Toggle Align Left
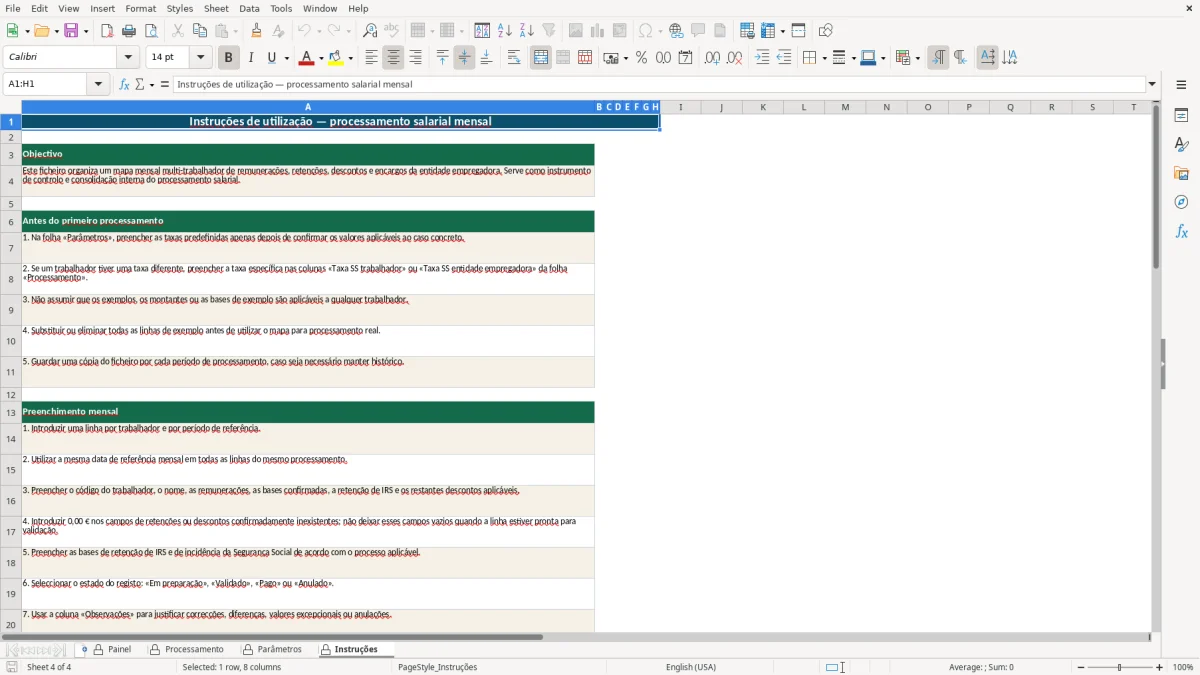The height and width of the screenshot is (675, 1200). tap(371, 58)
